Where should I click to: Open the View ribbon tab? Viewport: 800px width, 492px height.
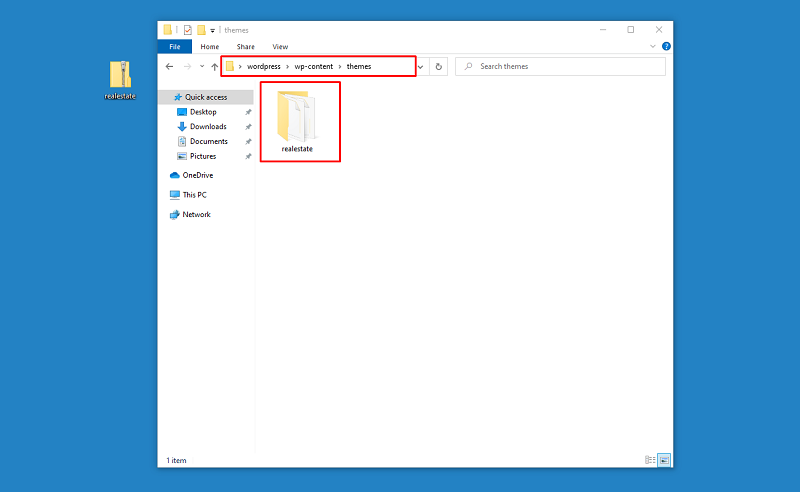pyautogui.click(x=280, y=46)
